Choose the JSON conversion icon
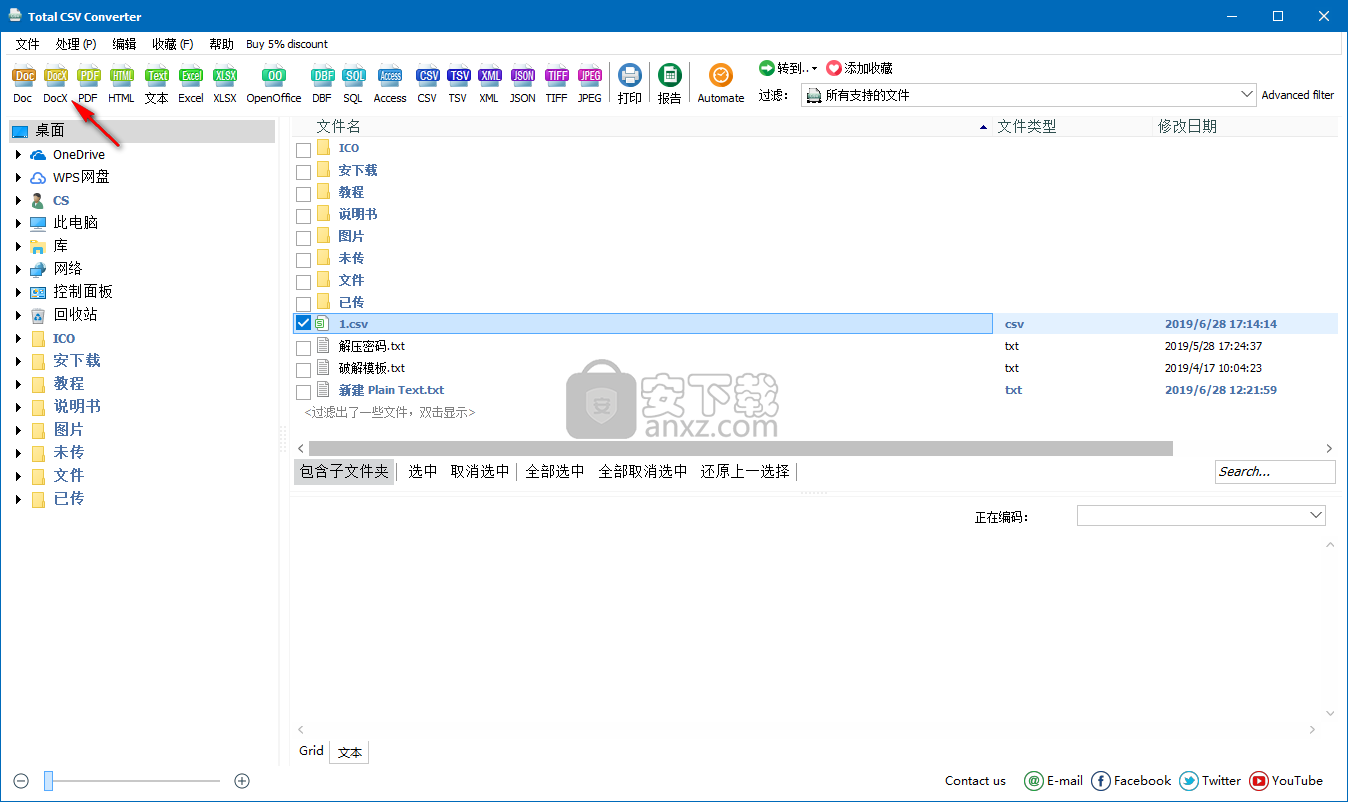1348x802 pixels. point(522,76)
